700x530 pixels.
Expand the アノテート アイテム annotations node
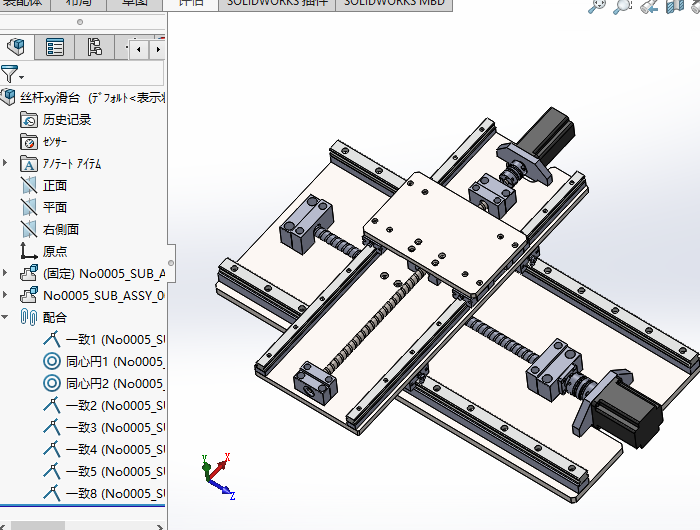coord(5,163)
